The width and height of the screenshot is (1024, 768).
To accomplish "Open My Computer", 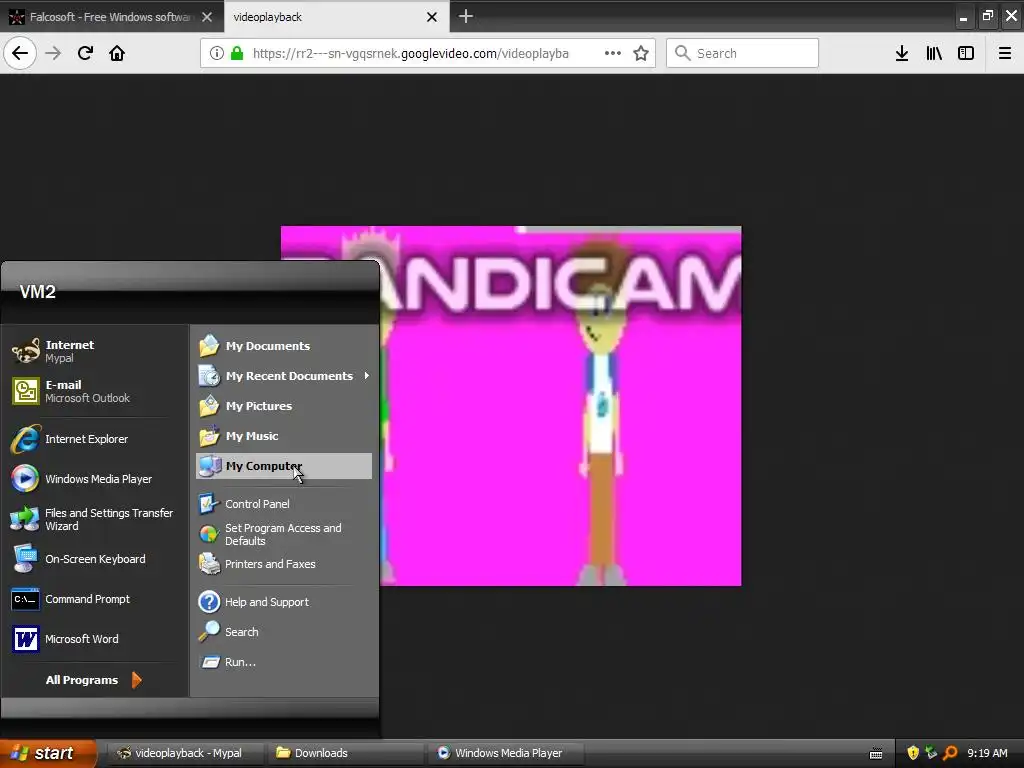I will 284,466.
